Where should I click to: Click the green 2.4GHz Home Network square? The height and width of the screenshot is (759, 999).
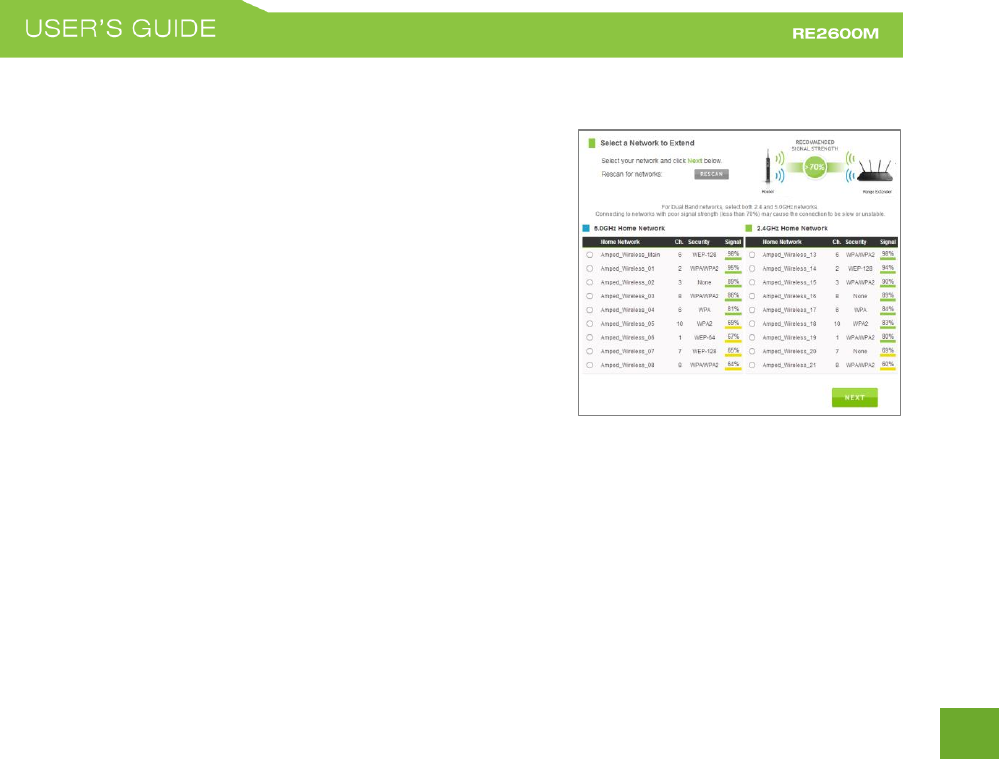point(749,228)
